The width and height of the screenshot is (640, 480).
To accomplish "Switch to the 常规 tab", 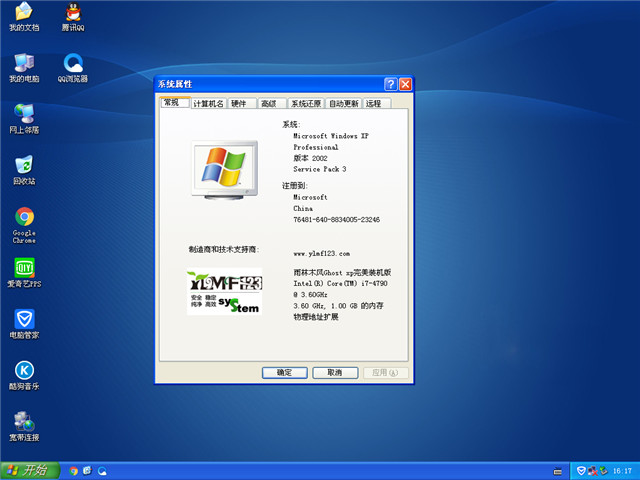I will click(175, 103).
